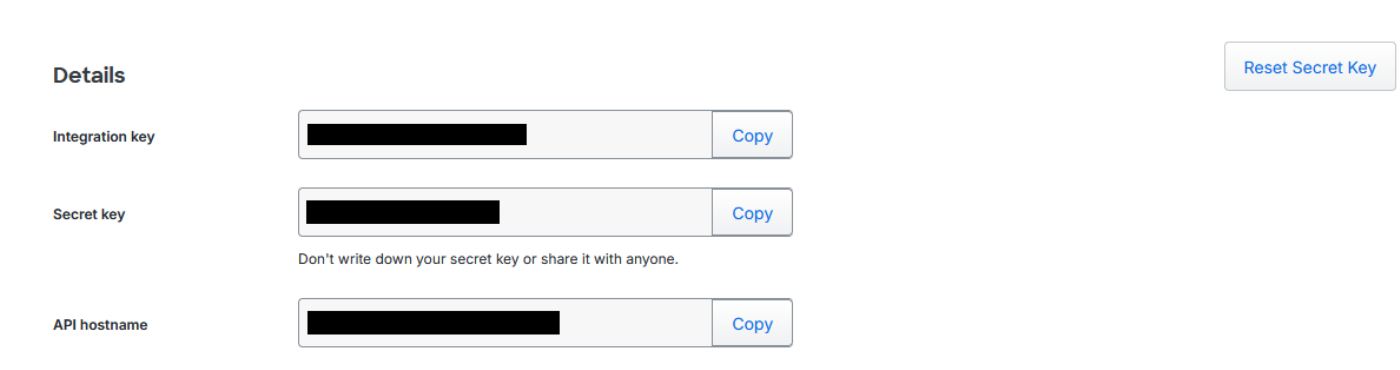Copy the Secret key value

click(752, 213)
